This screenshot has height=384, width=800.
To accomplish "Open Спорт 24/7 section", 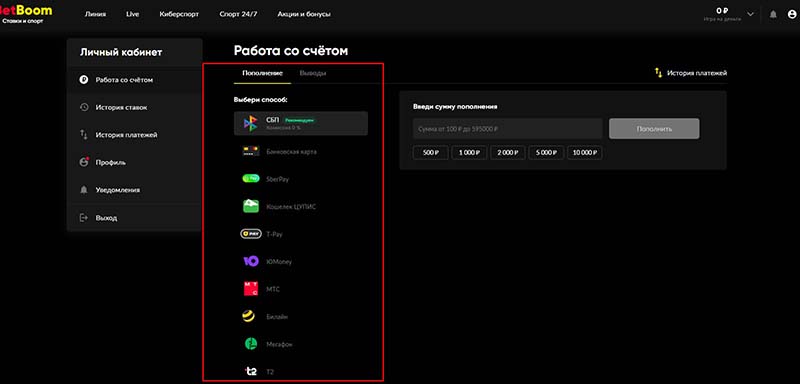I will coord(238,14).
